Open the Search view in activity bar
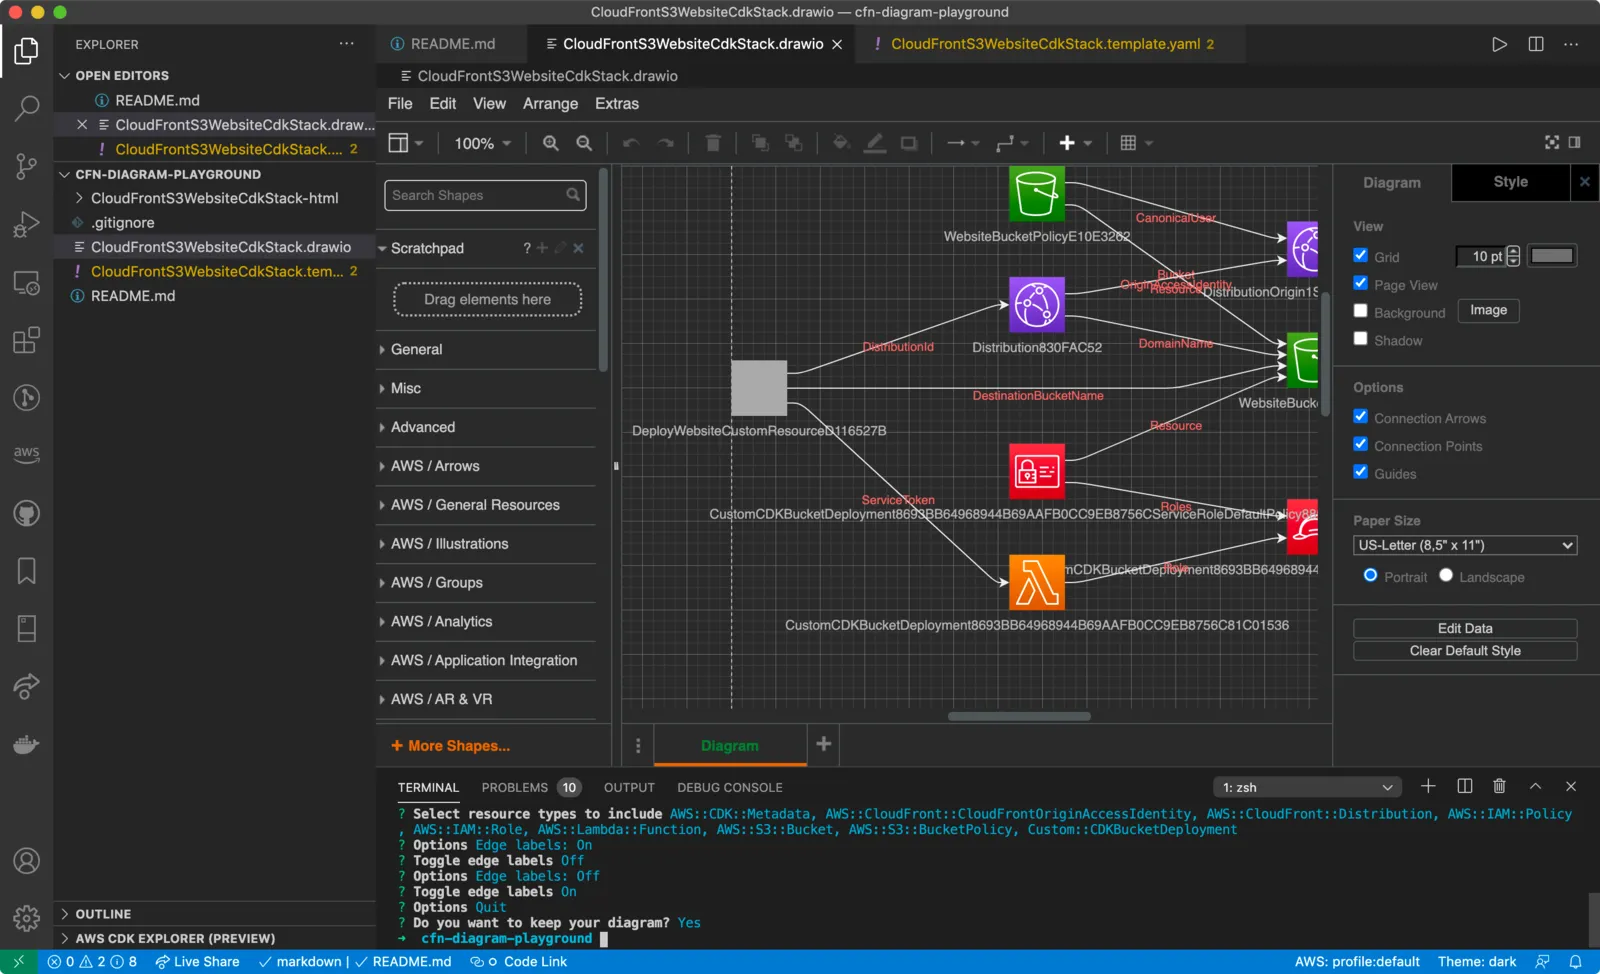 (x=27, y=108)
